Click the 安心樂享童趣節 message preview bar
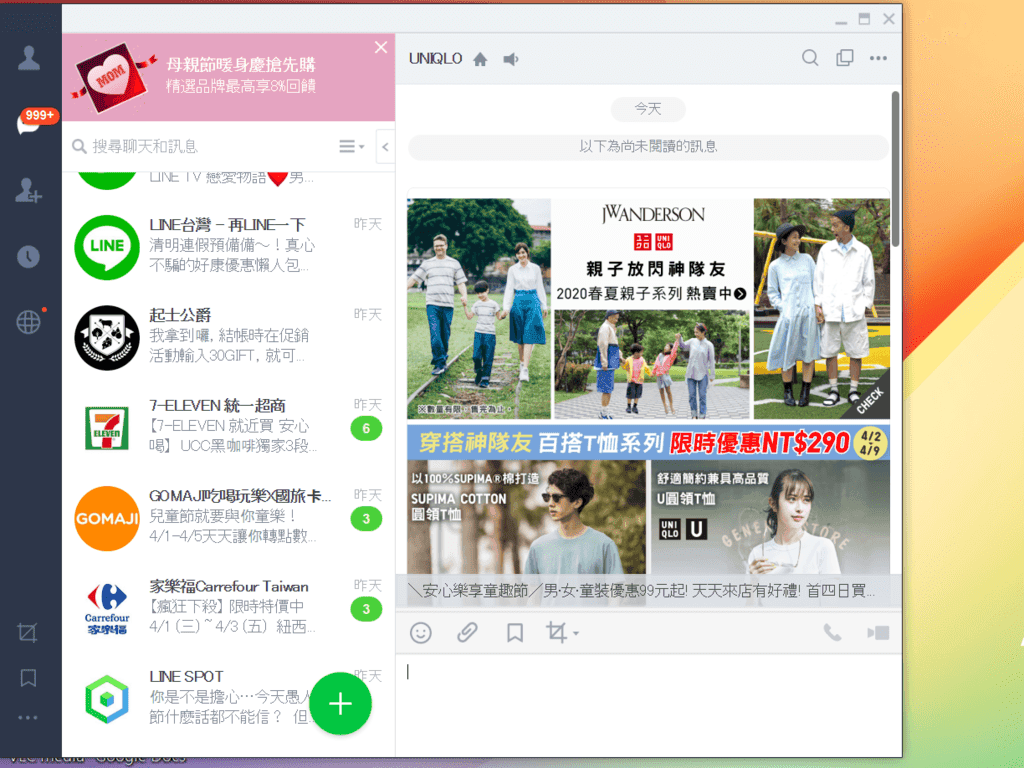 coord(648,591)
